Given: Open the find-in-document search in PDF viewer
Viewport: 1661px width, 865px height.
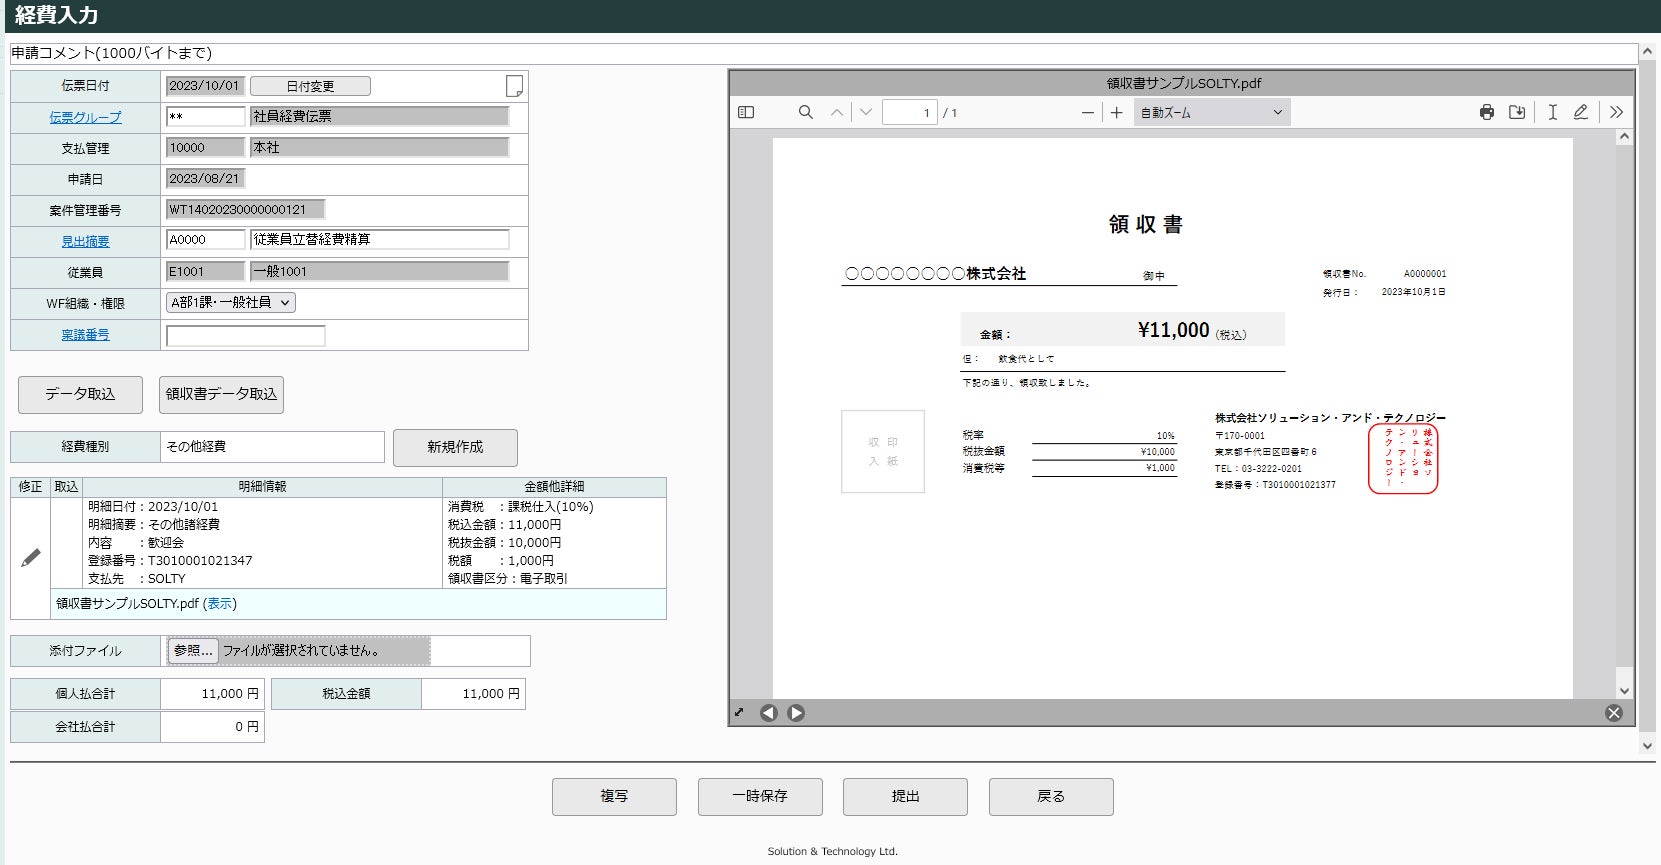Looking at the screenshot, I should pyautogui.click(x=805, y=113).
